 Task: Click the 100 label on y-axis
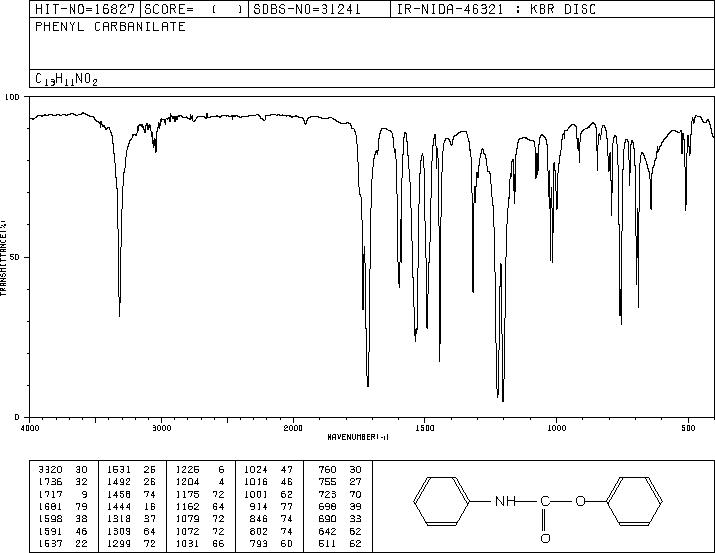(12, 97)
